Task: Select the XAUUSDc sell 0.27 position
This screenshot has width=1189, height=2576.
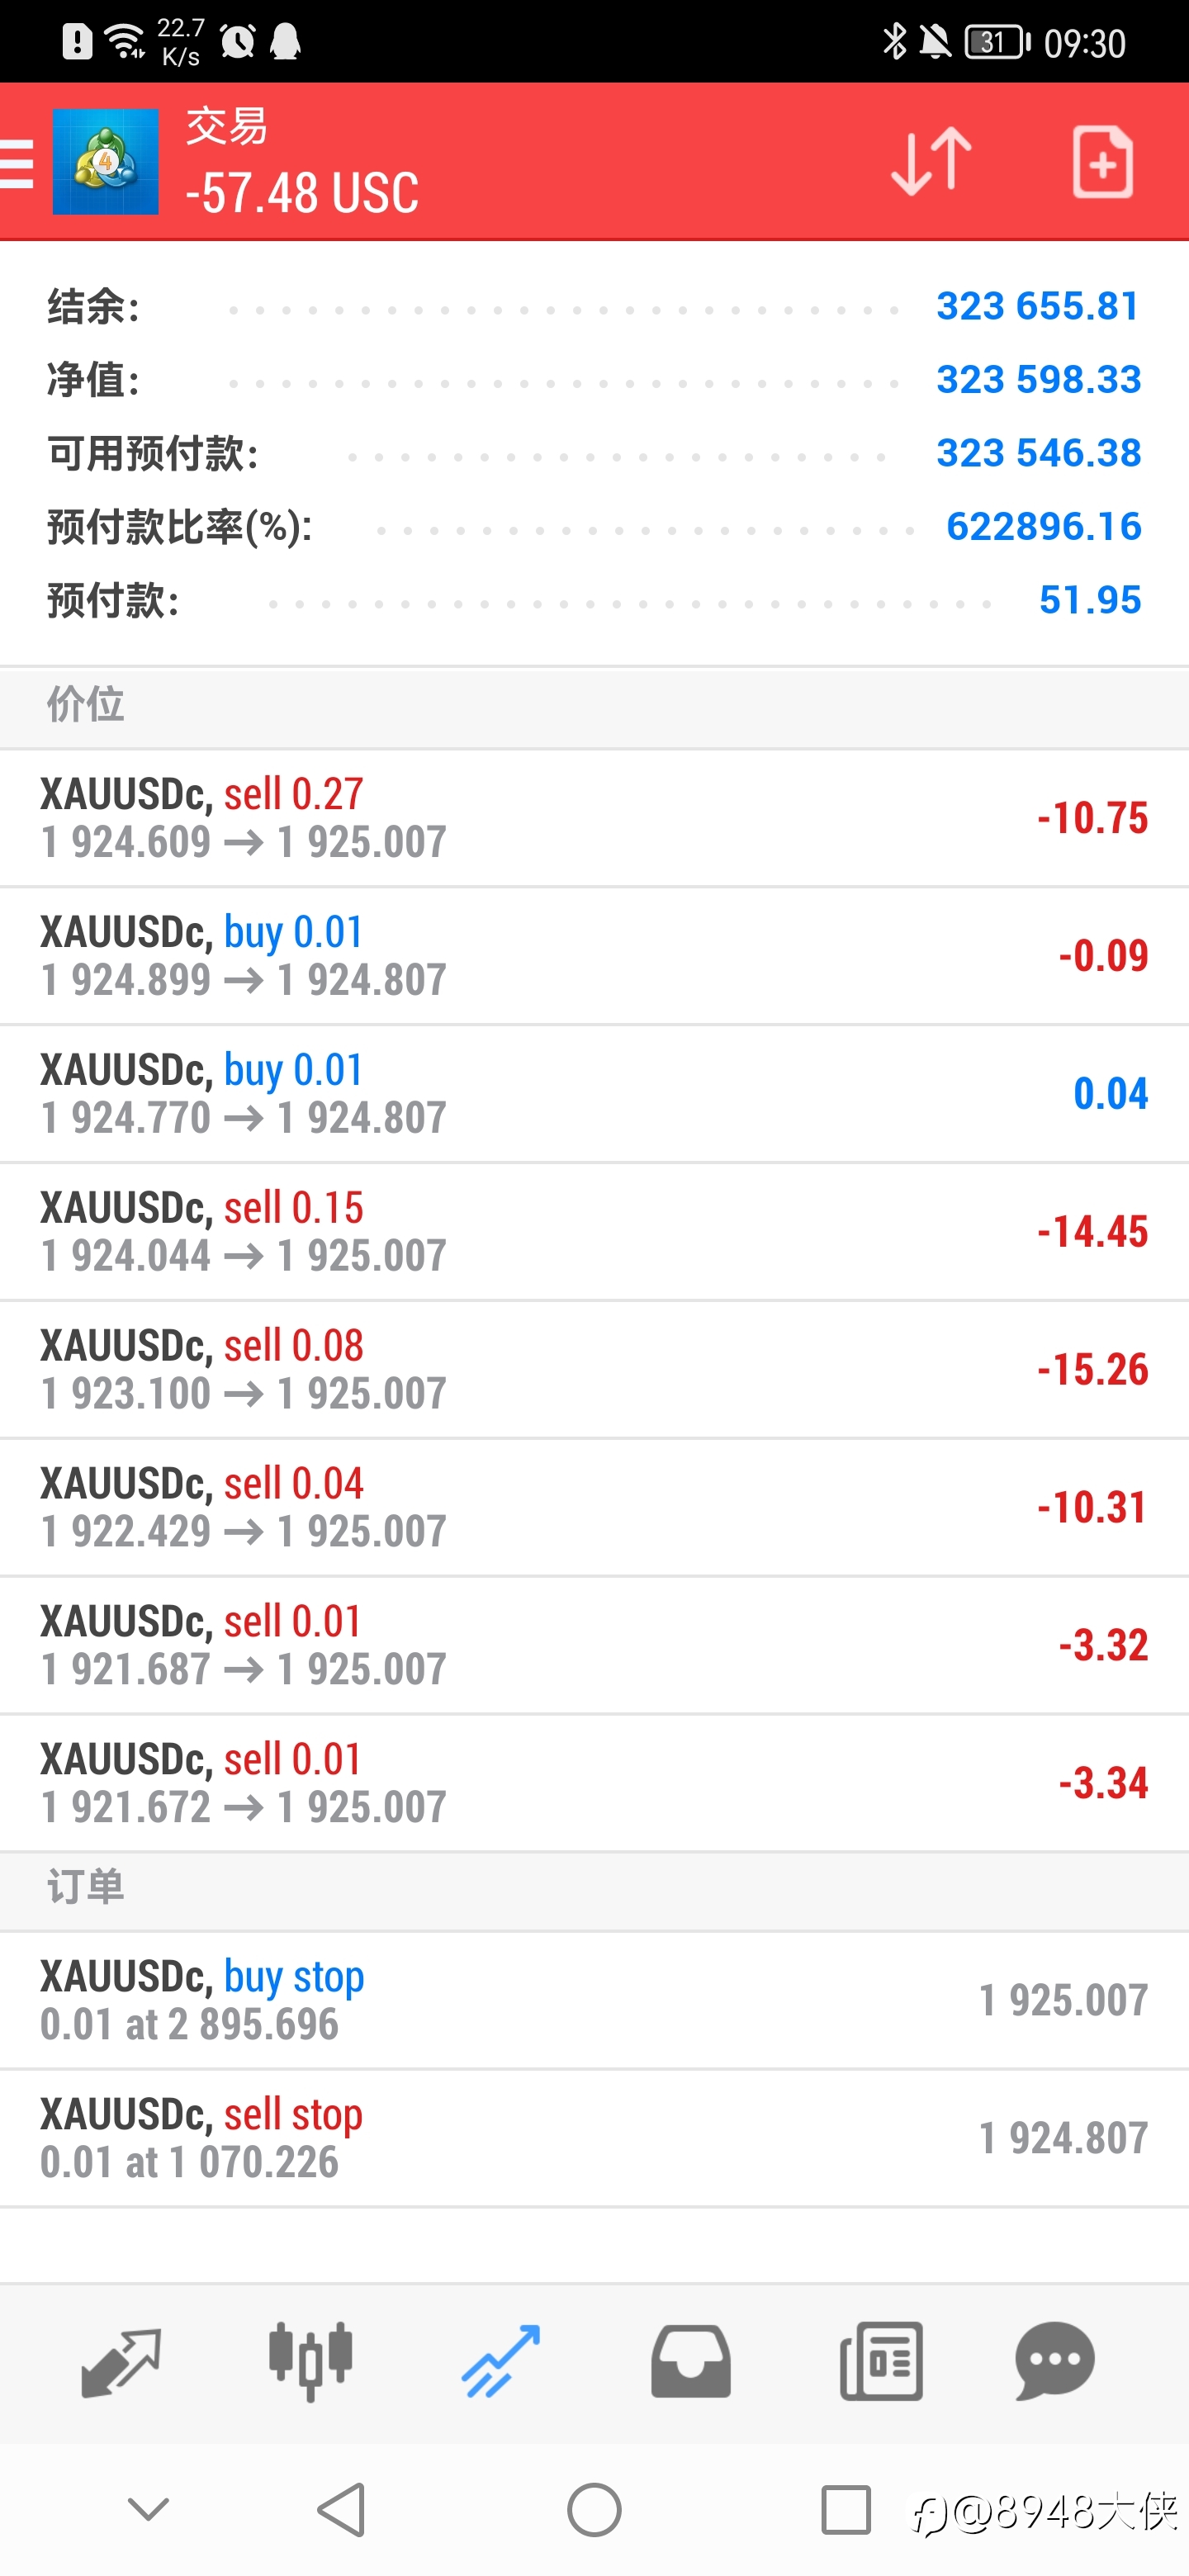Action: click(x=594, y=818)
